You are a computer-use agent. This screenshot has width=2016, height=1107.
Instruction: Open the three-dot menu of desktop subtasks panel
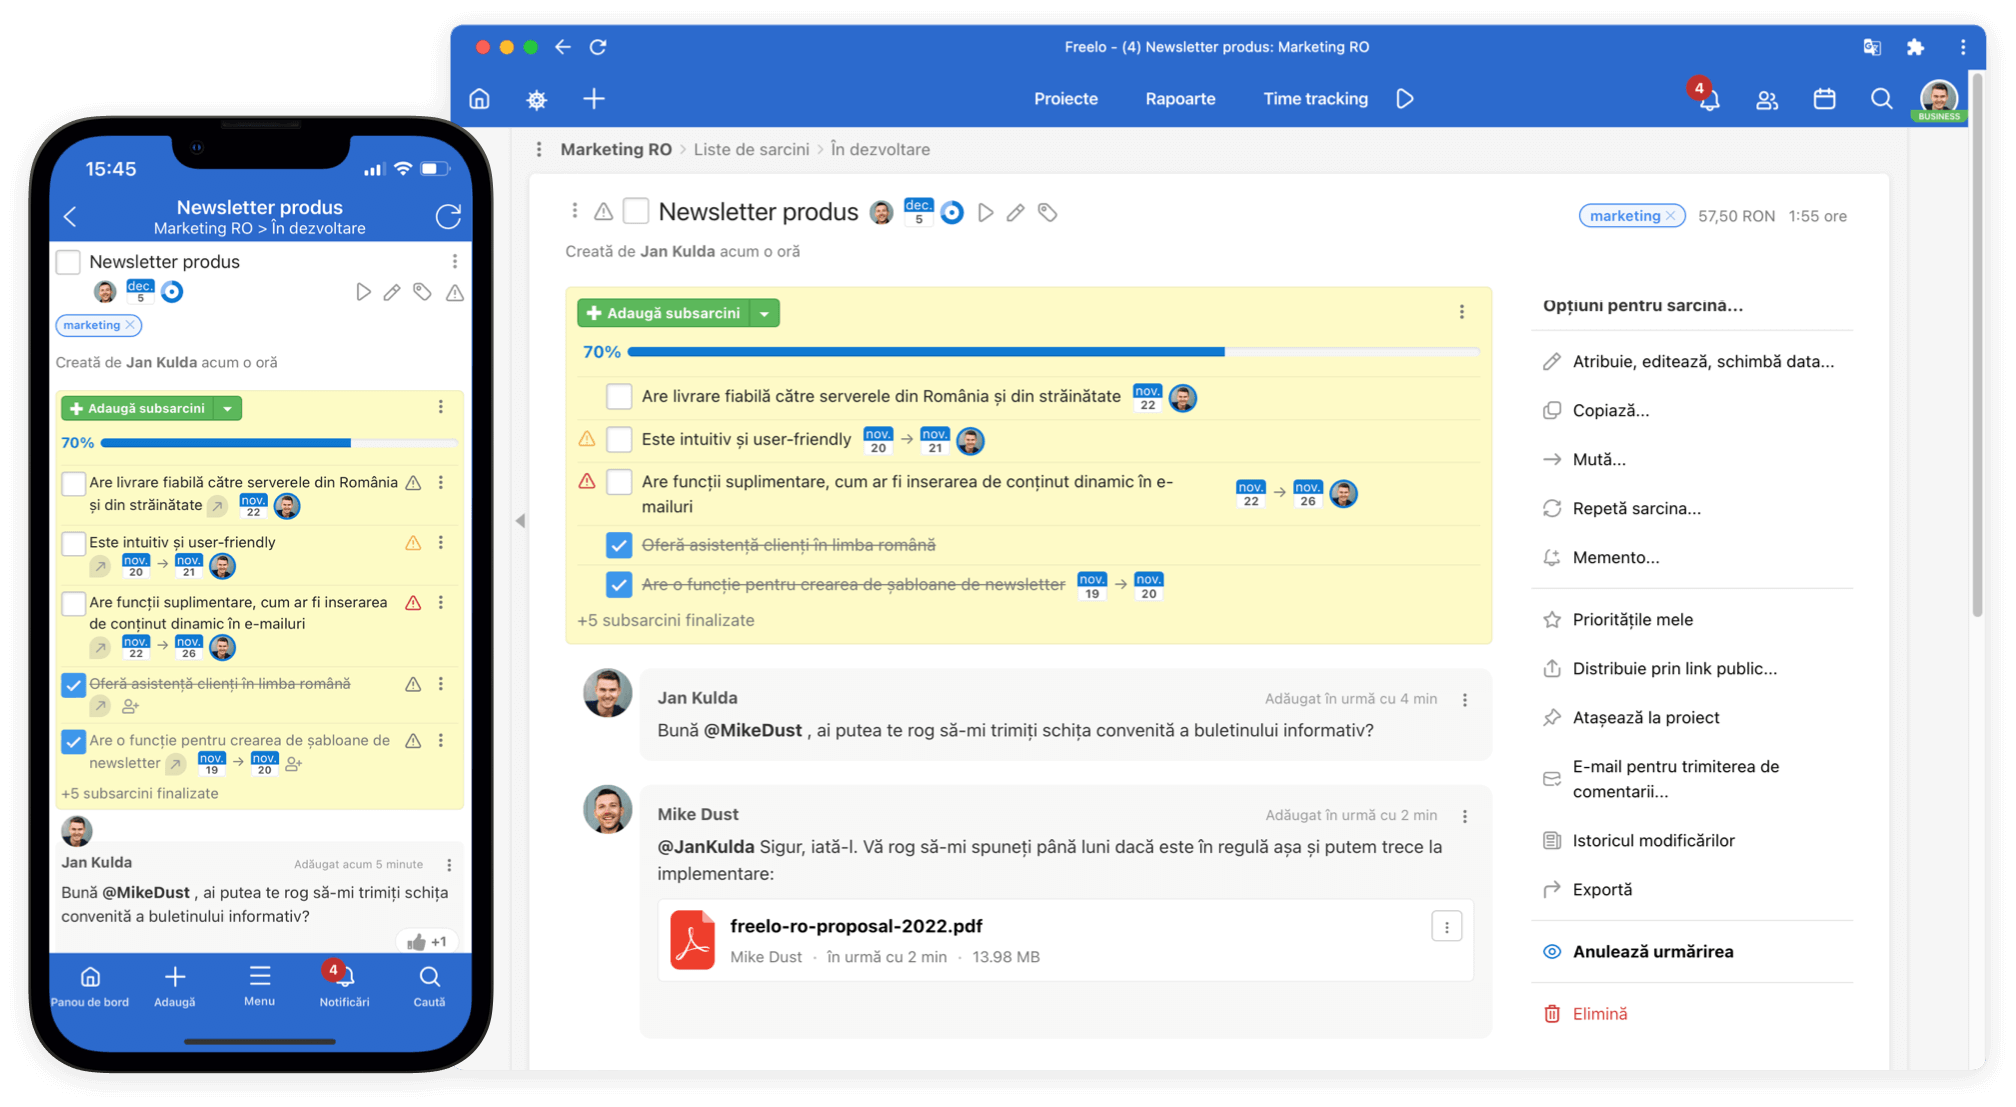(1462, 312)
